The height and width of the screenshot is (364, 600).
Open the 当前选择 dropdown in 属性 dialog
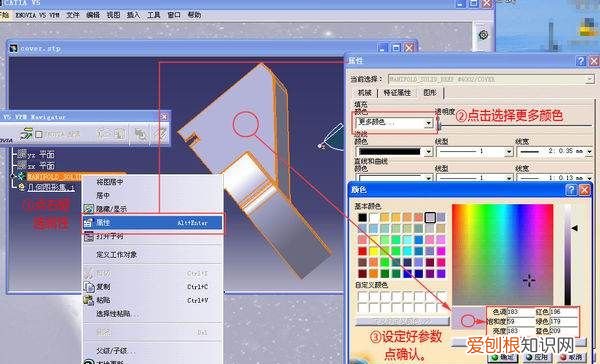(x=590, y=79)
